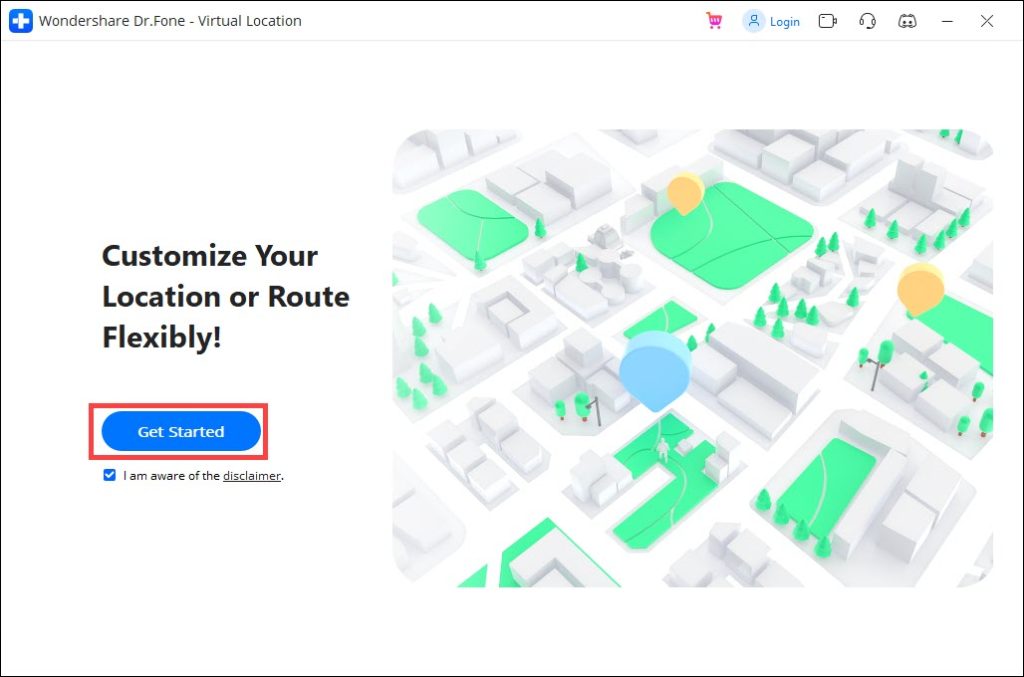Viewport: 1024px width, 677px height.
Task: Open the disclaimer link
Action: (x=251, y=476)
